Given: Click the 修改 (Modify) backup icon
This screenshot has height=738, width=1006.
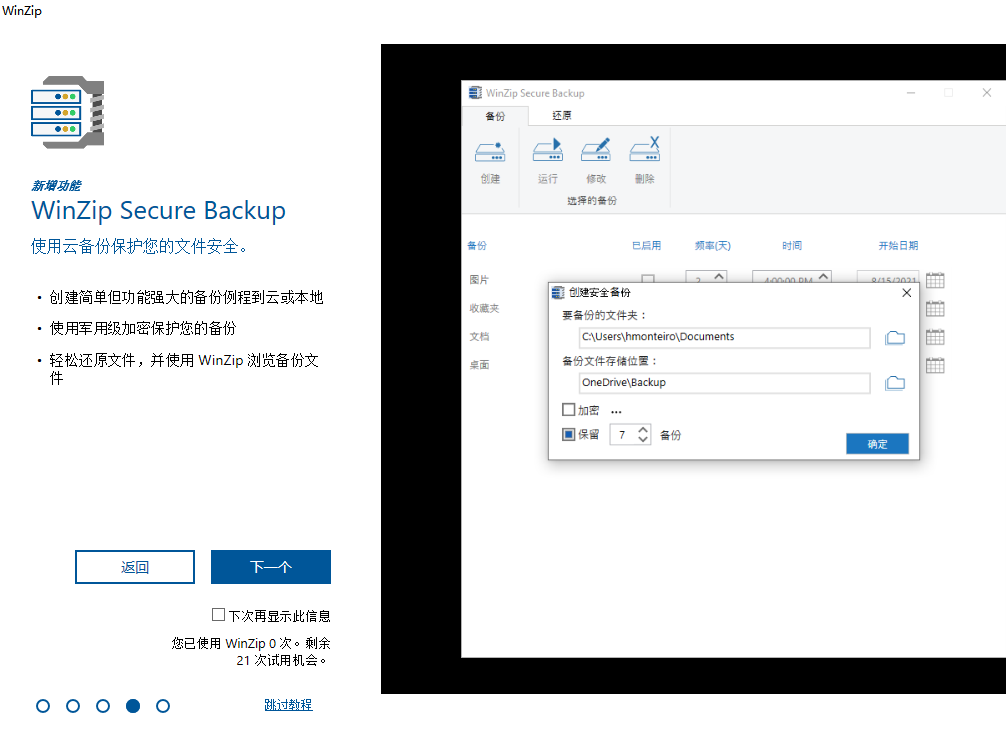Looking at the screenshot, I should coord(596,152).
